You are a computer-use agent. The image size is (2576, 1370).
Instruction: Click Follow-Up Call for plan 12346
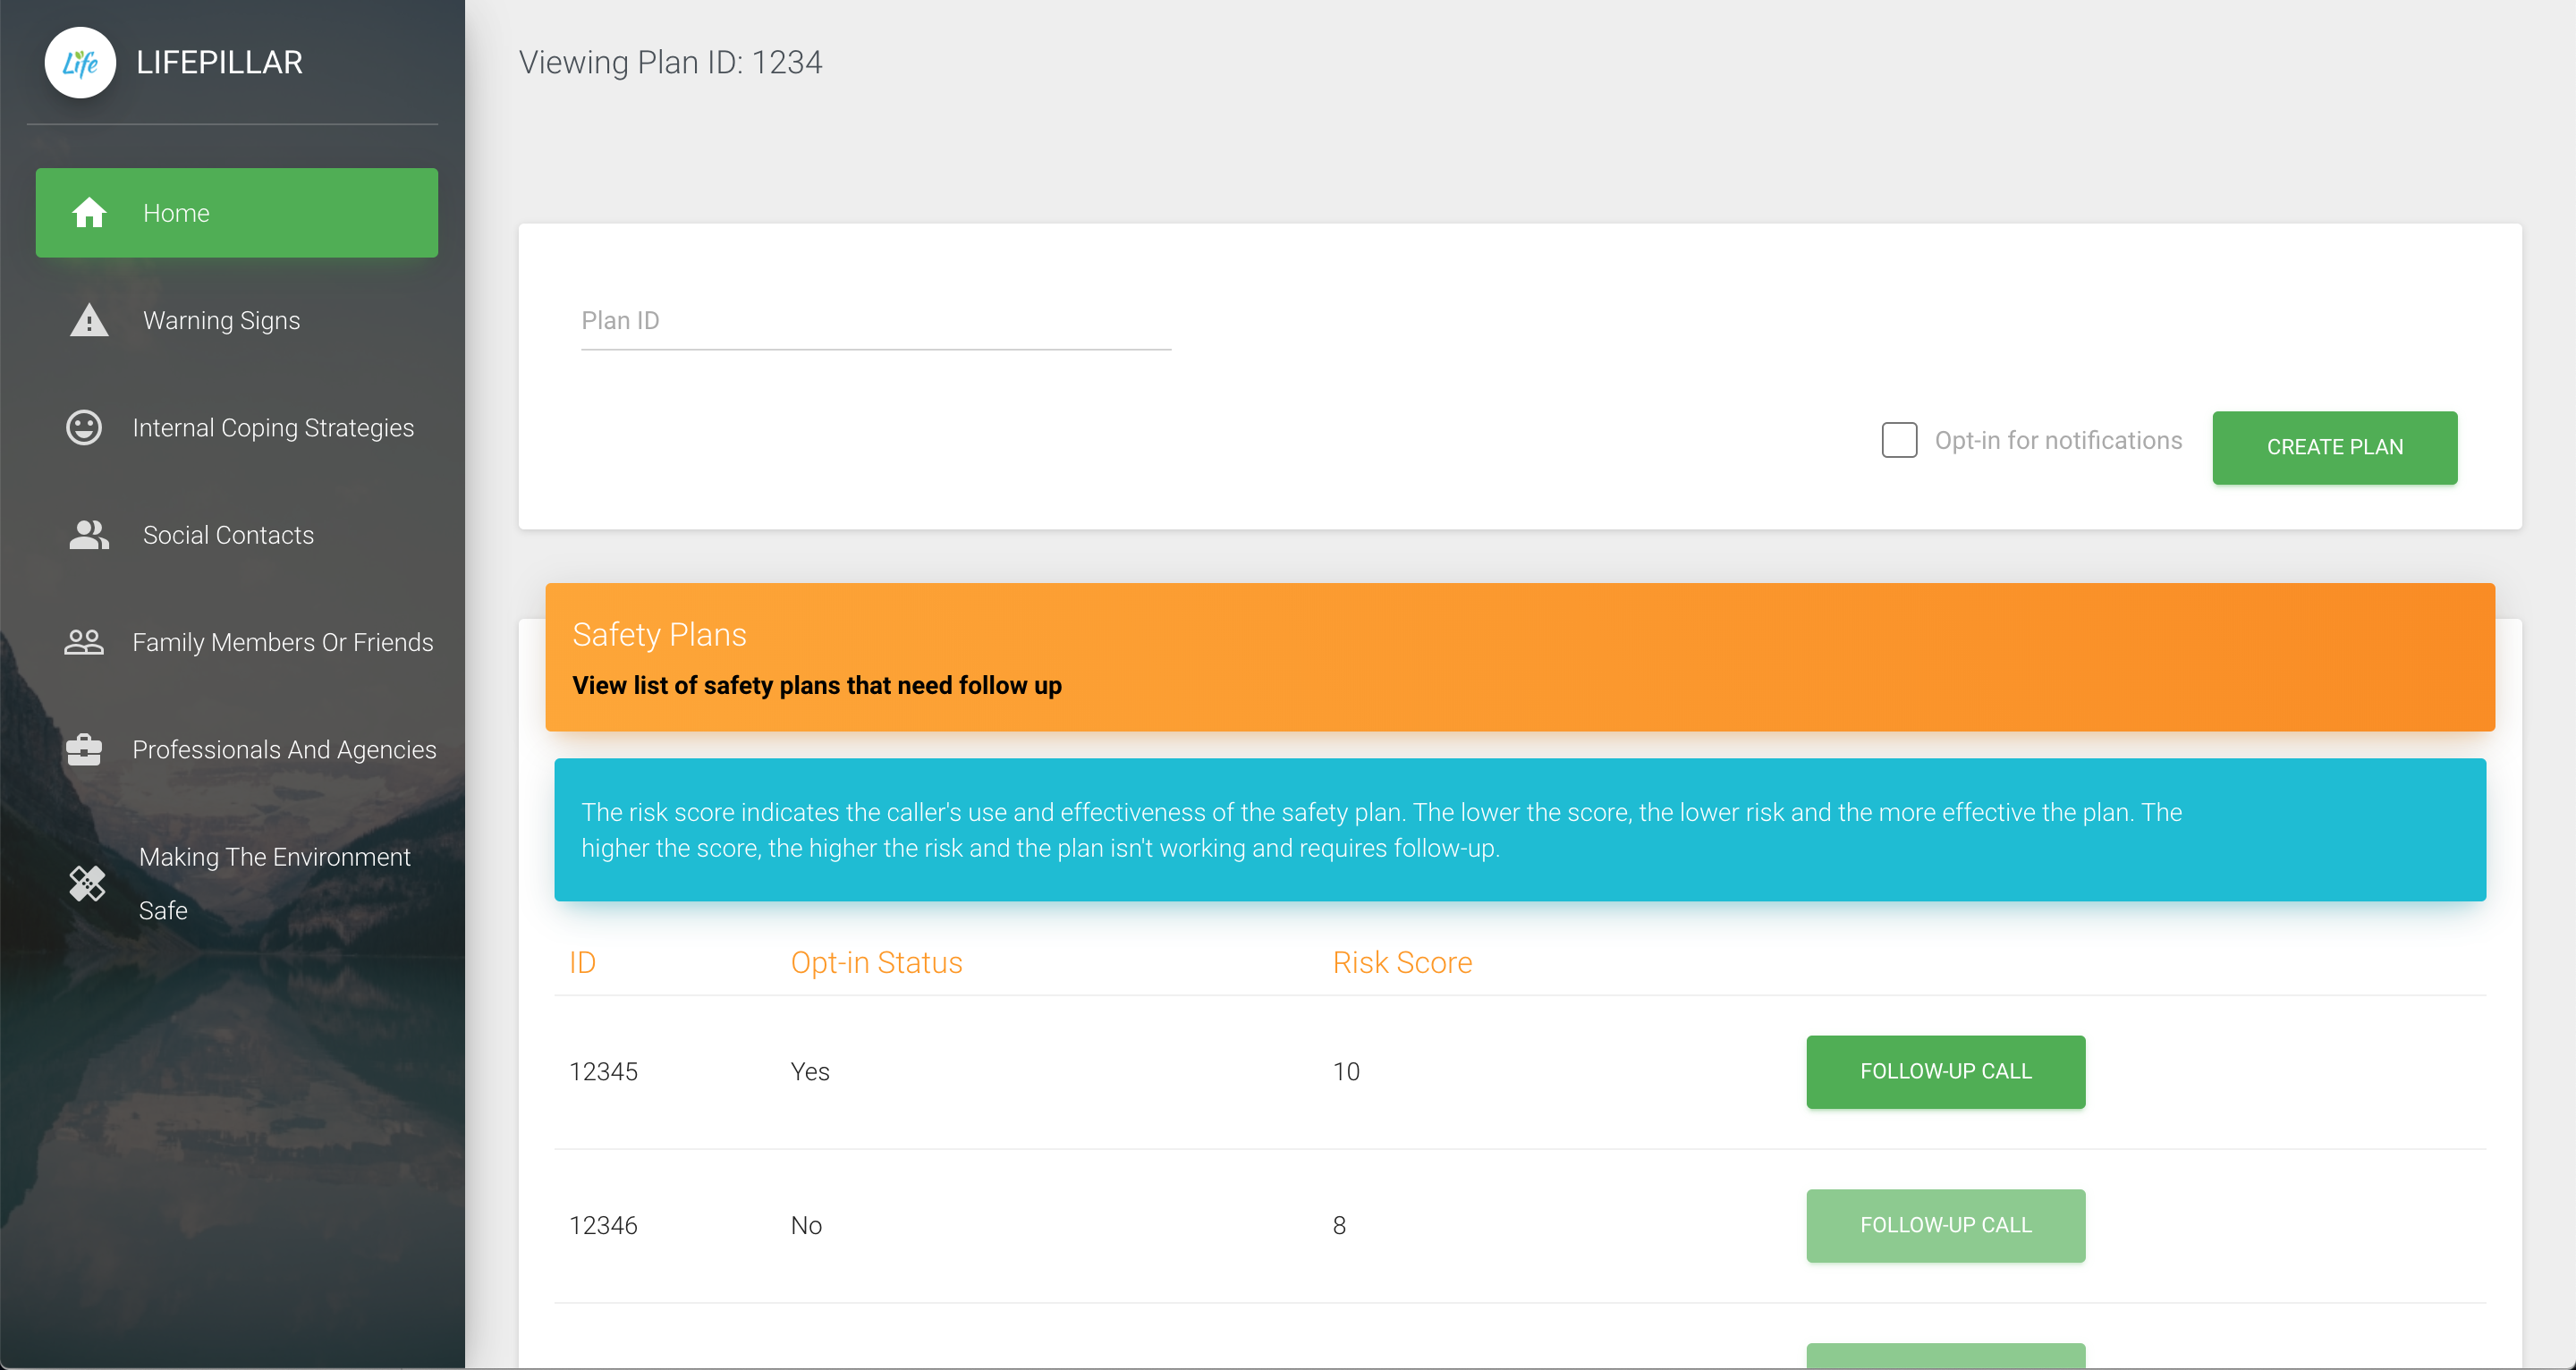click(x=1945, y=1226)
